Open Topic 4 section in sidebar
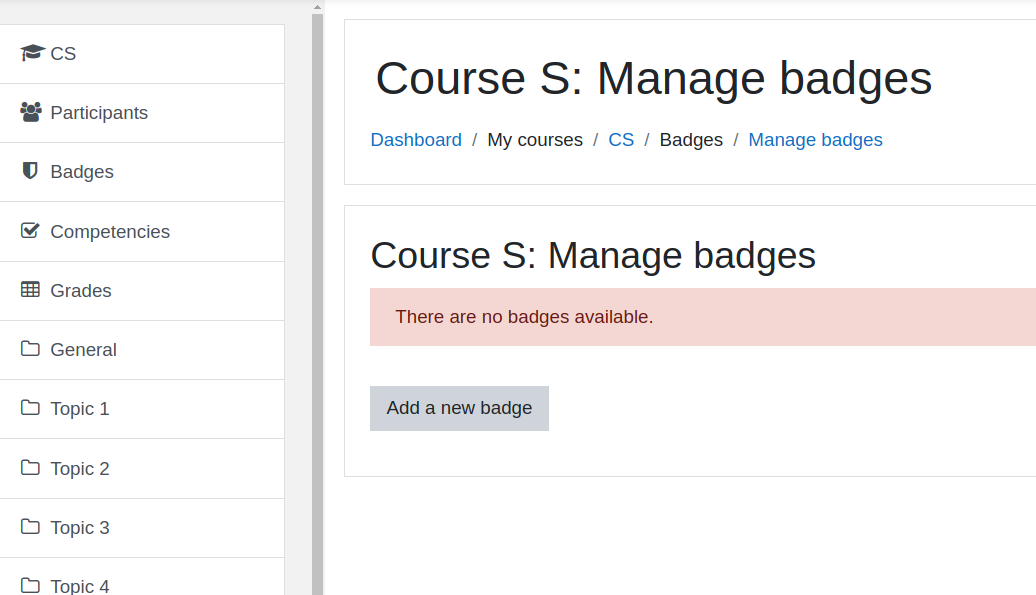The height and width of the screenshot is (595, 1036). coord(142,577)
